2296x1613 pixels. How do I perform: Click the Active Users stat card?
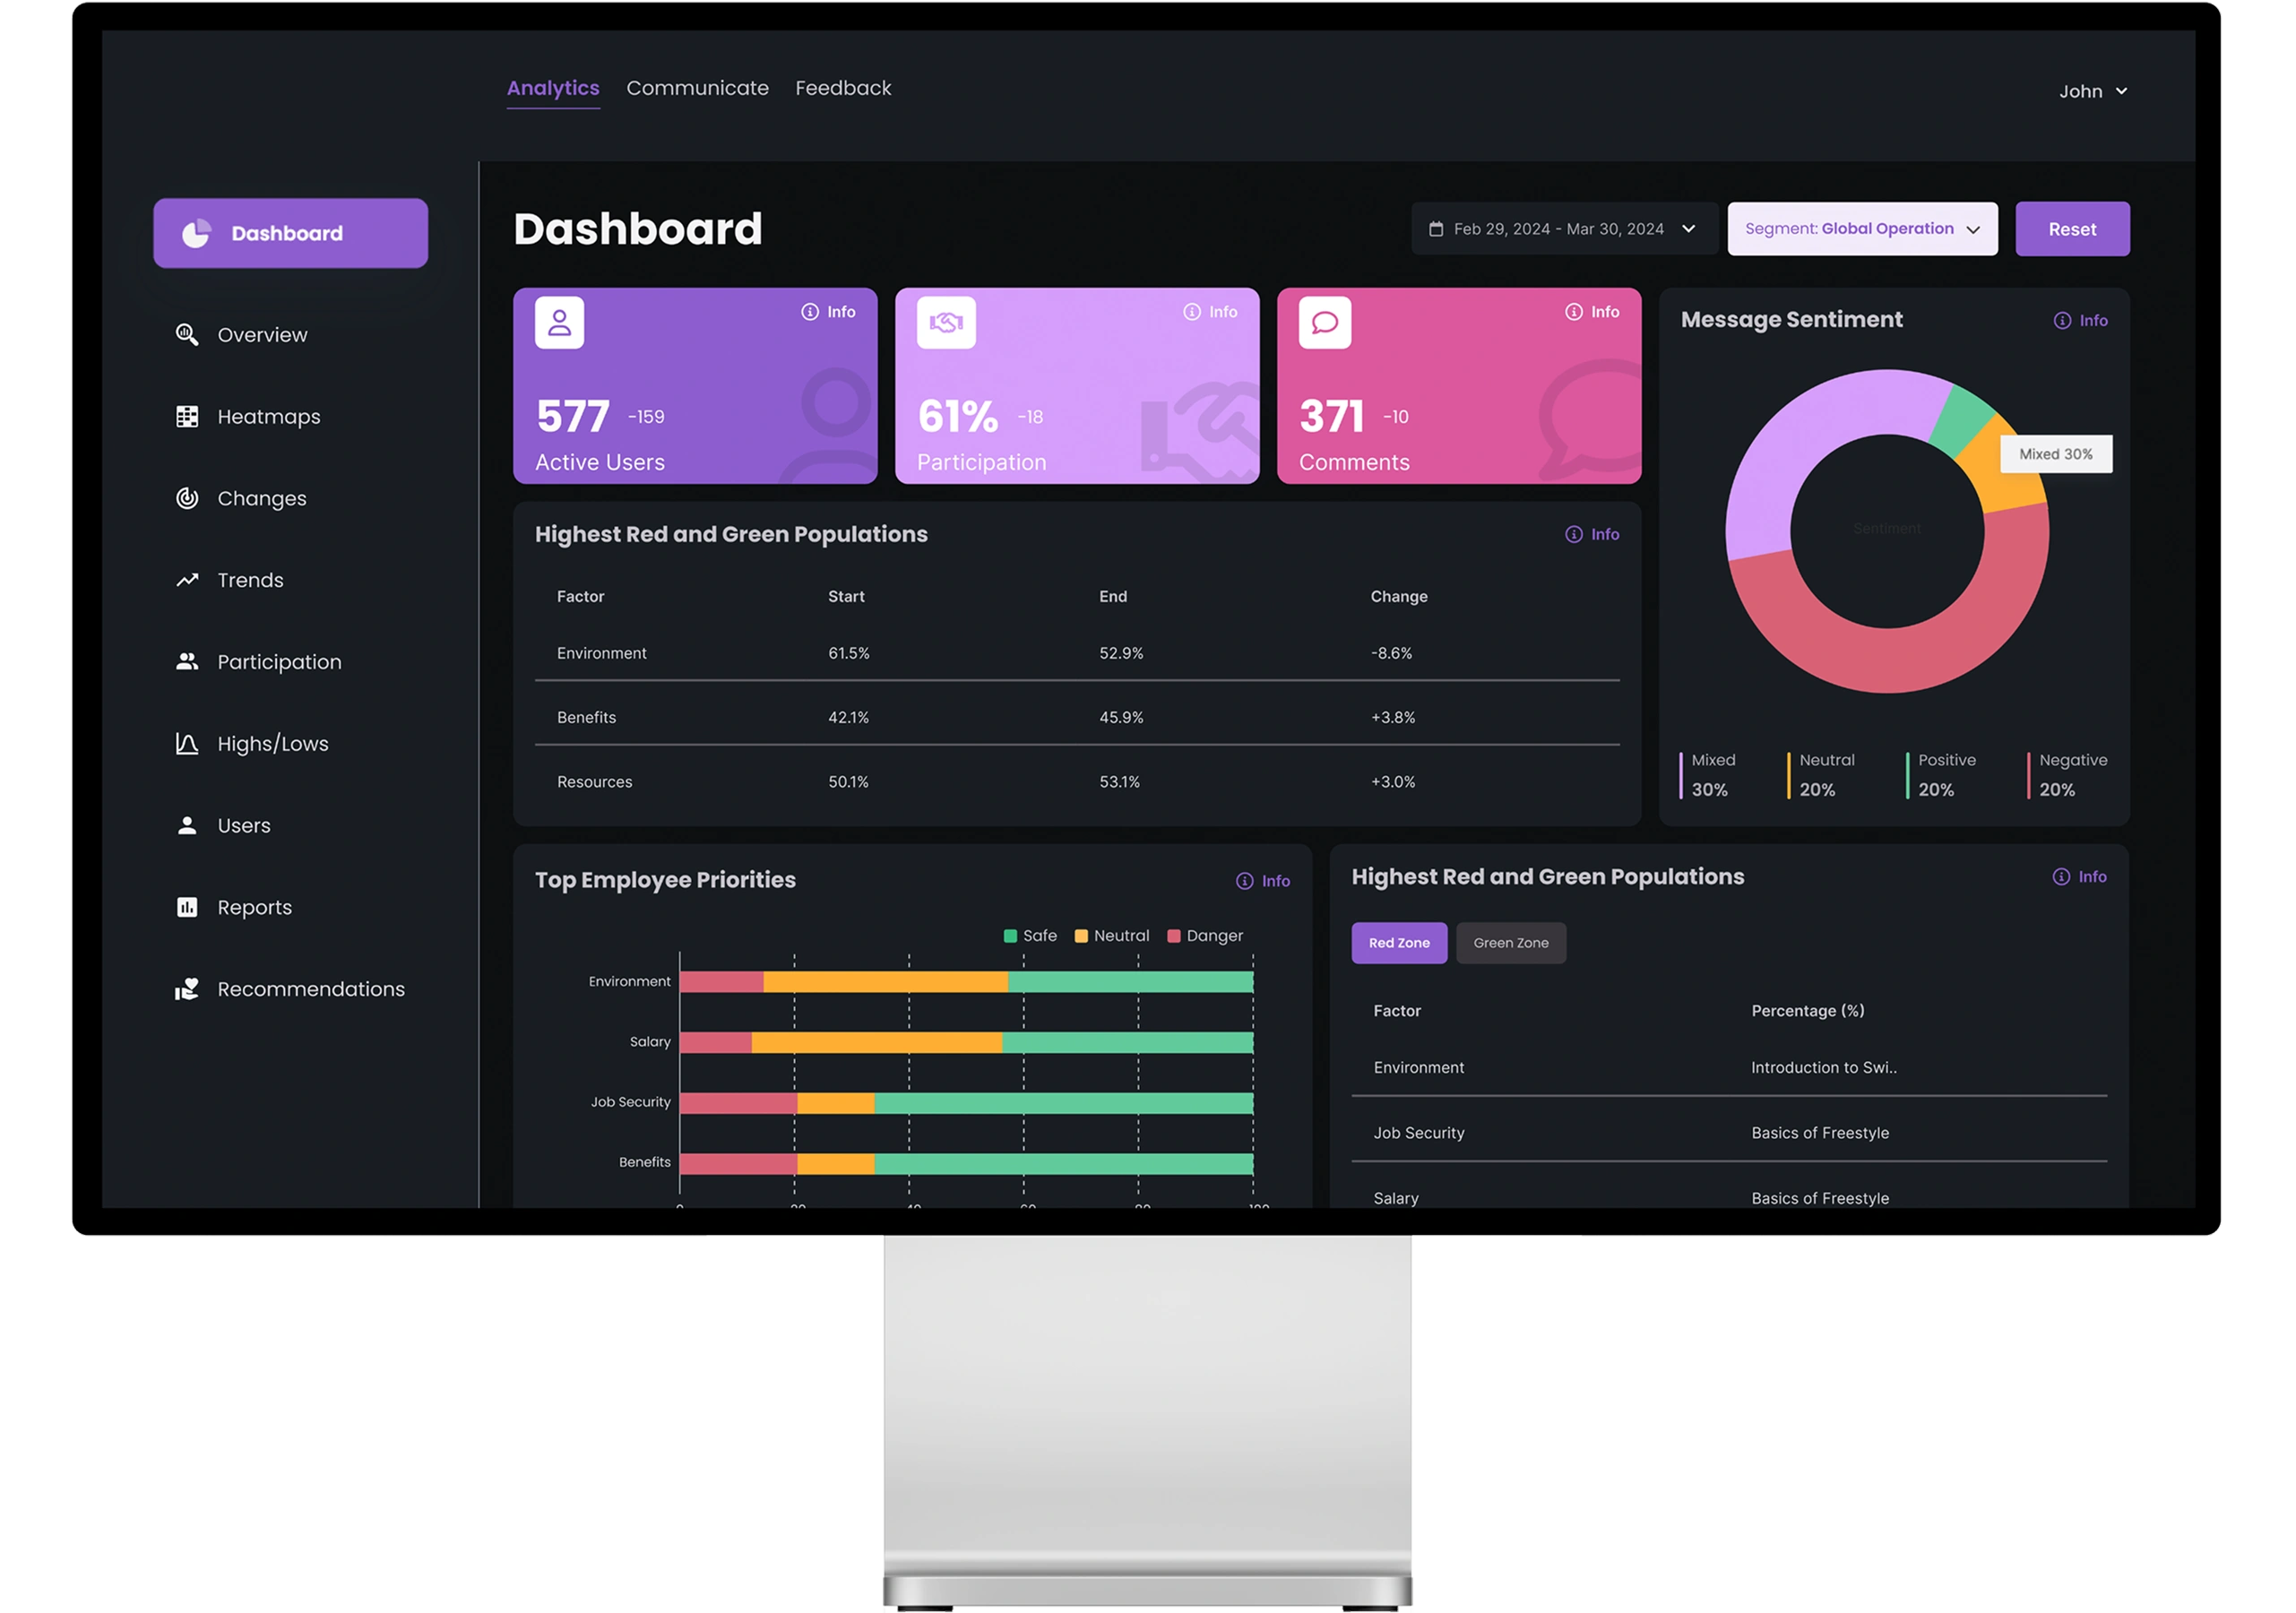[x=695, y=387]
